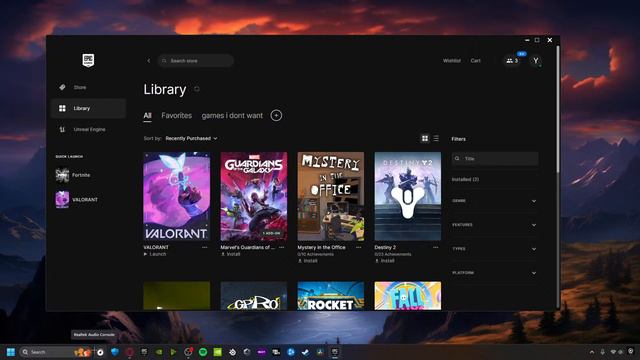Open the Mystery in the Office cover
The image size is (640, 360).
(331, 196)
